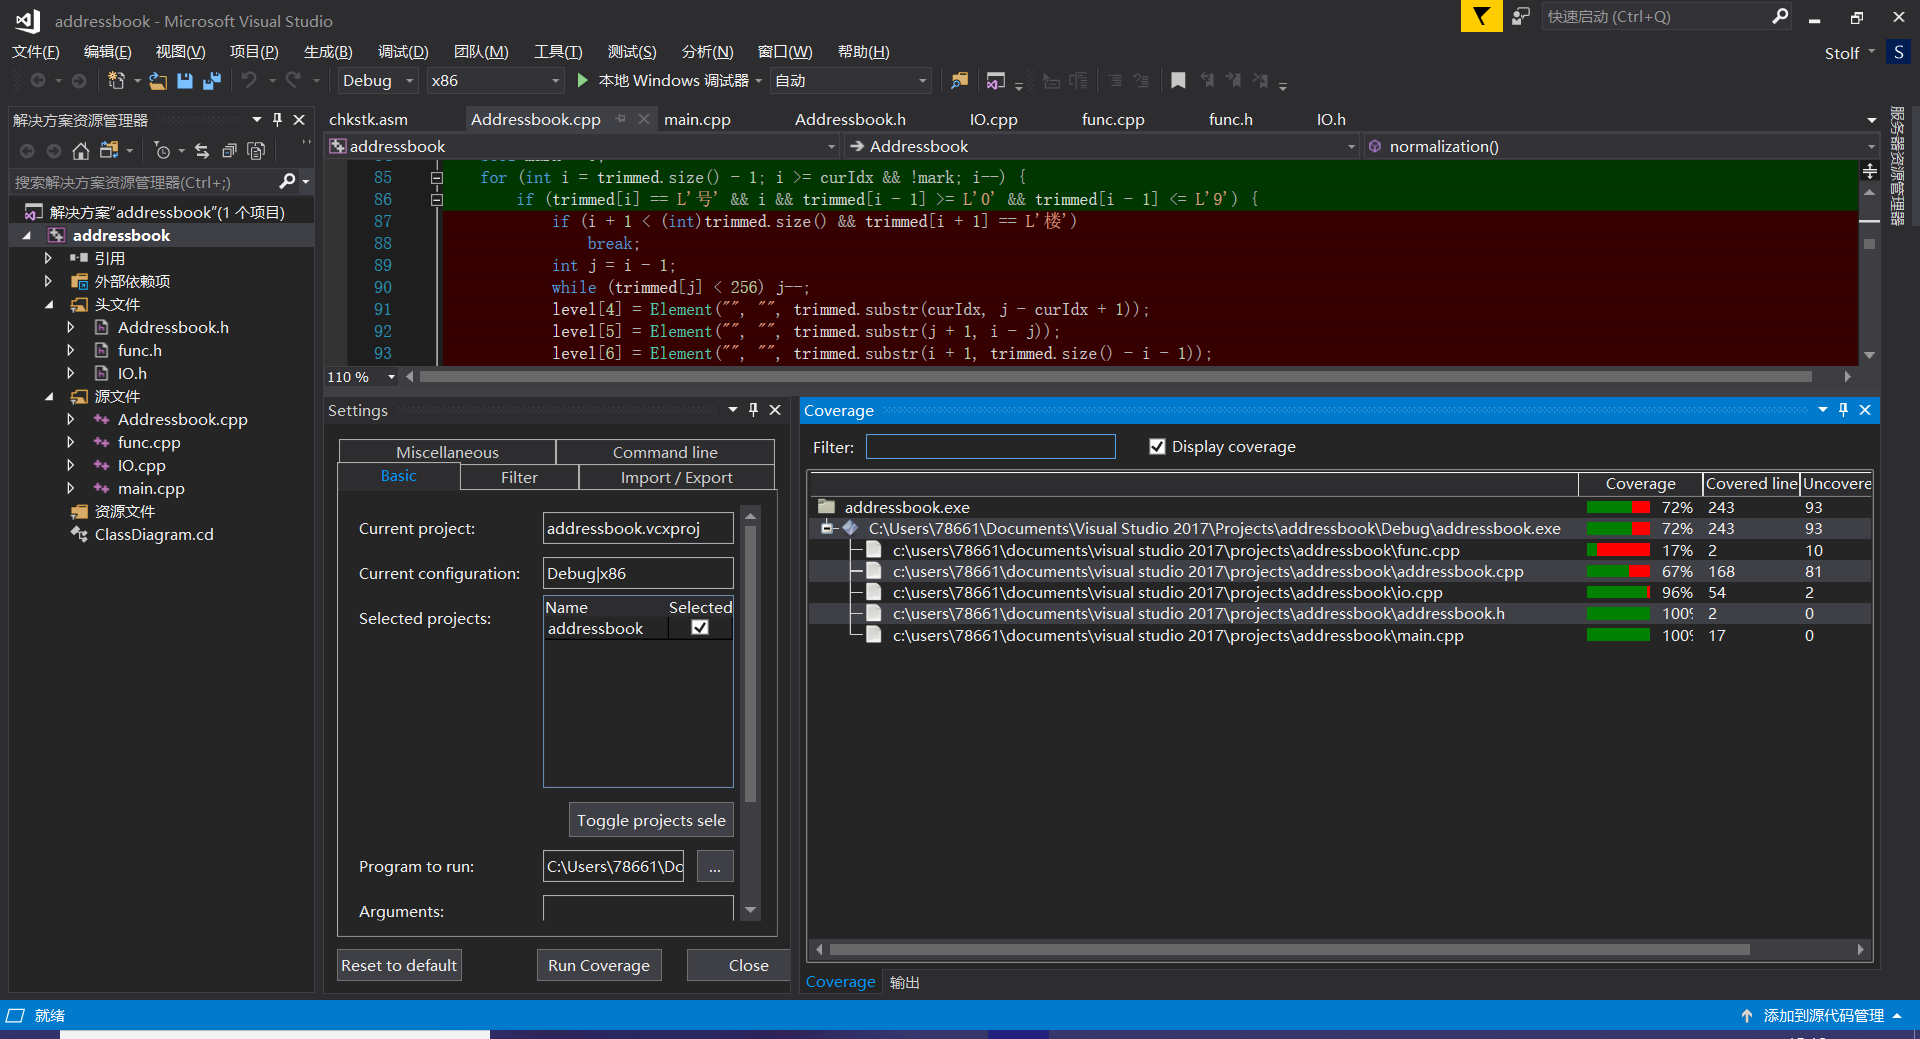Click the code editor horizontal scrollbar
The width and height of the screenshot is (1920, 1039).
point(1115,377)
